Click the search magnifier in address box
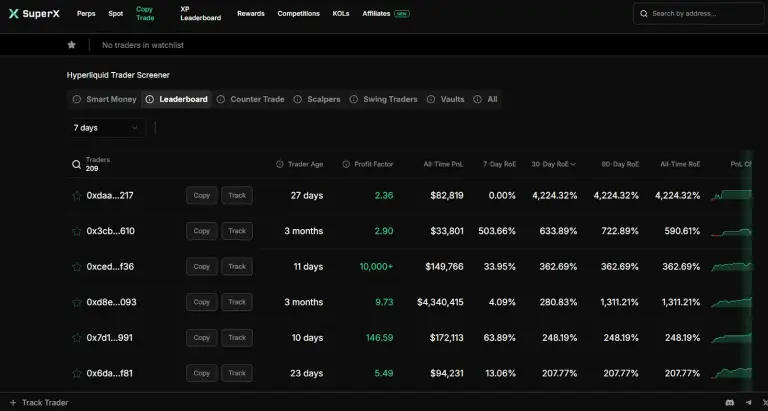Image resolution: width=768 pixels, height=411 pixels. tap(644, 14)
